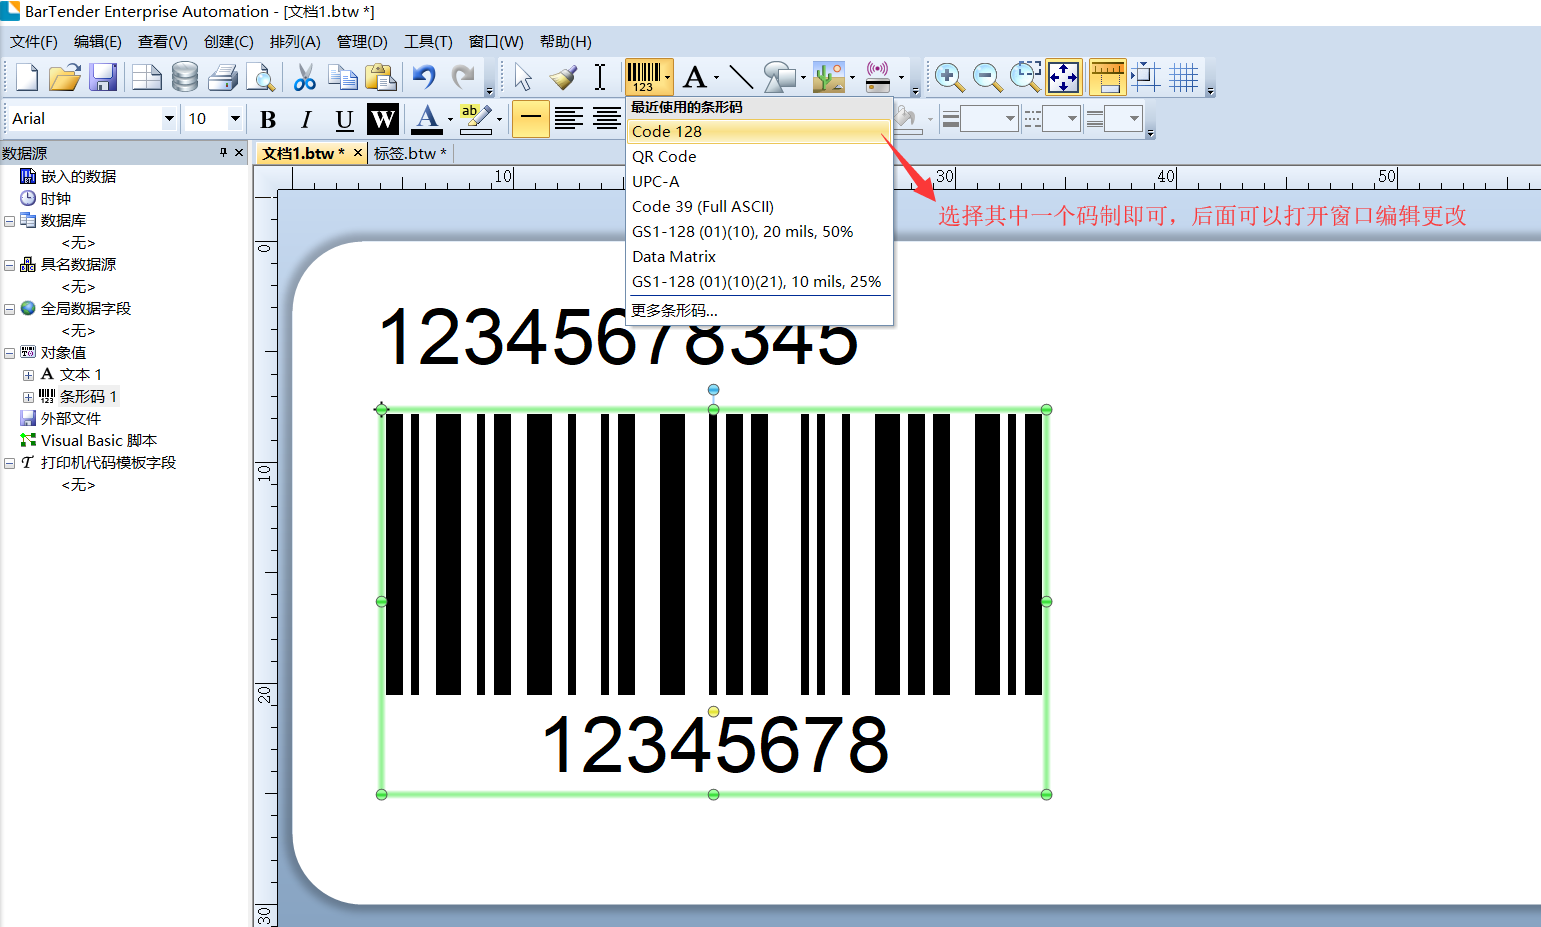Click the font color A swatch

[427, 119]
